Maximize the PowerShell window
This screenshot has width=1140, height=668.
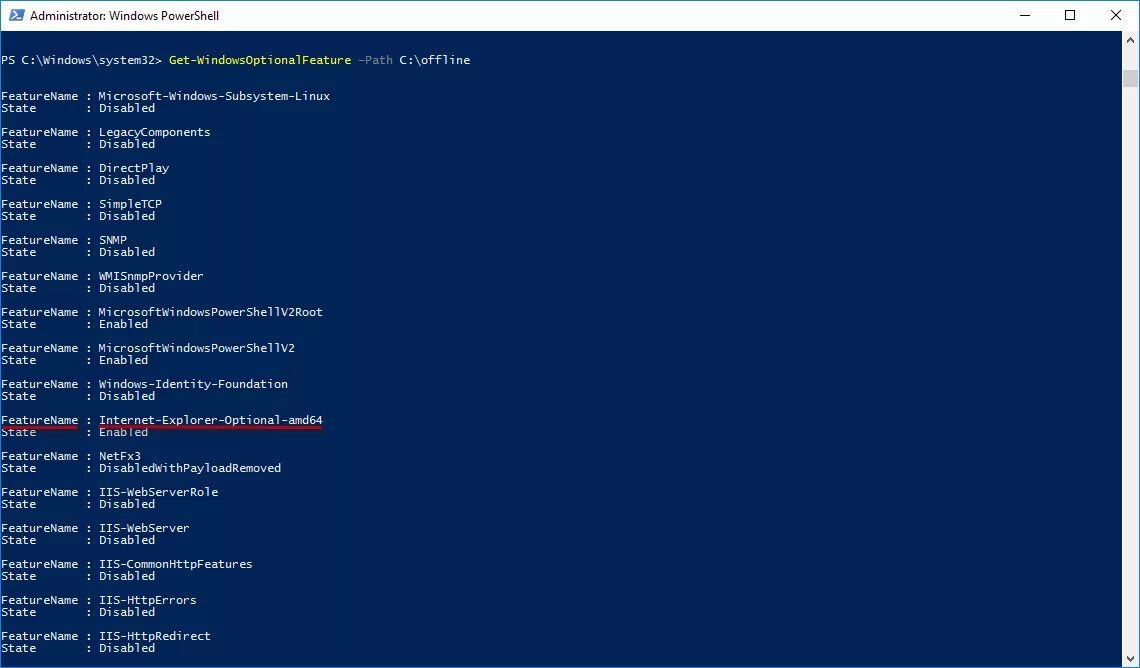1070,15
